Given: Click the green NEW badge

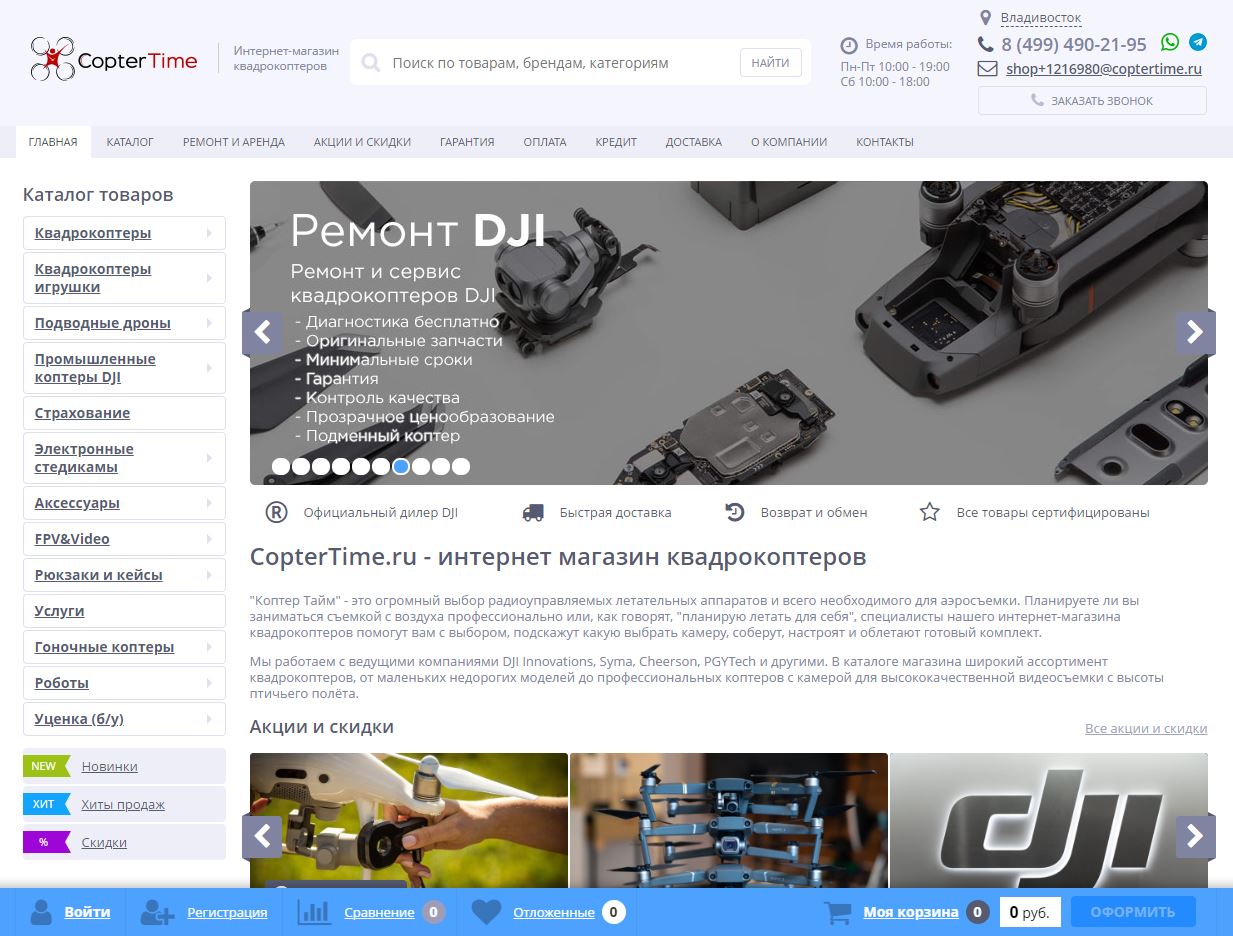Looking at the screenshot, I should click(x=46, y=766).
